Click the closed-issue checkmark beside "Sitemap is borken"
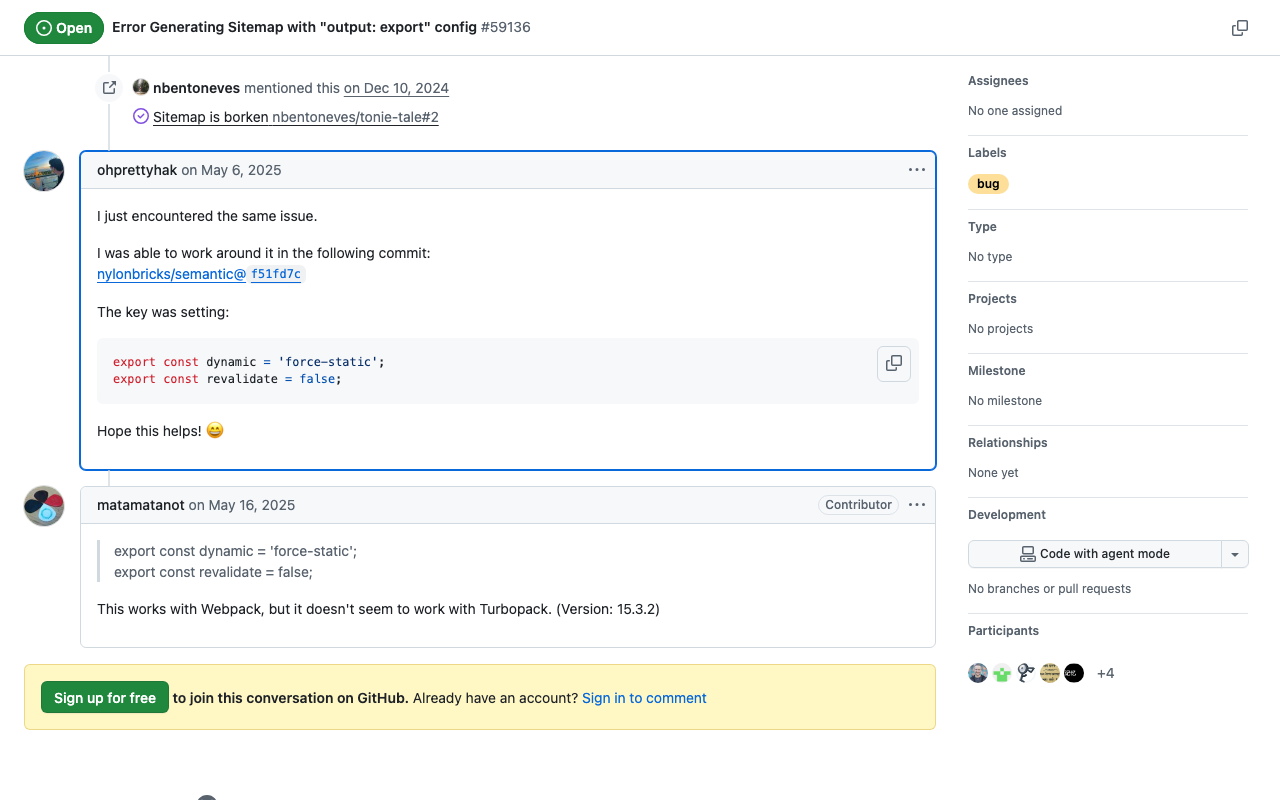 [x=140, y=116]
